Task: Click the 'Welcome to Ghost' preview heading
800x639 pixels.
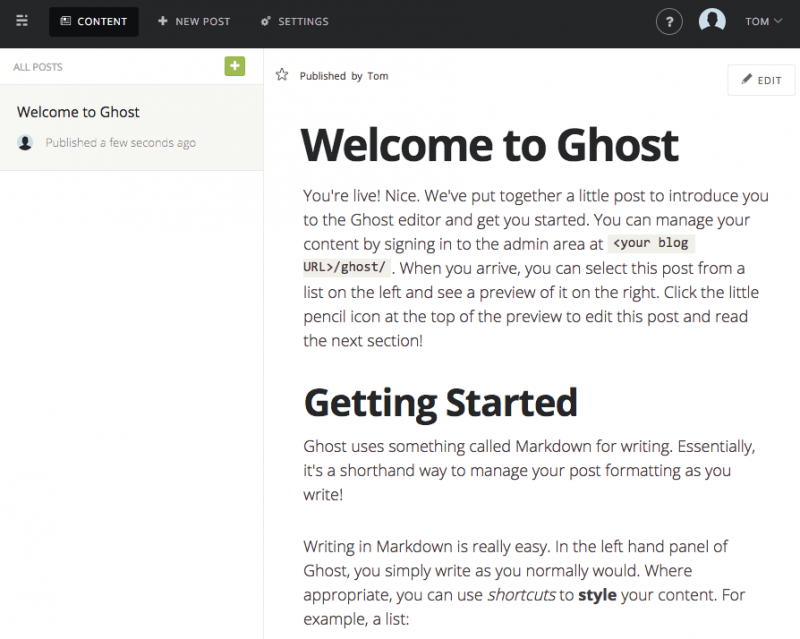Action: tap(490, 145)
